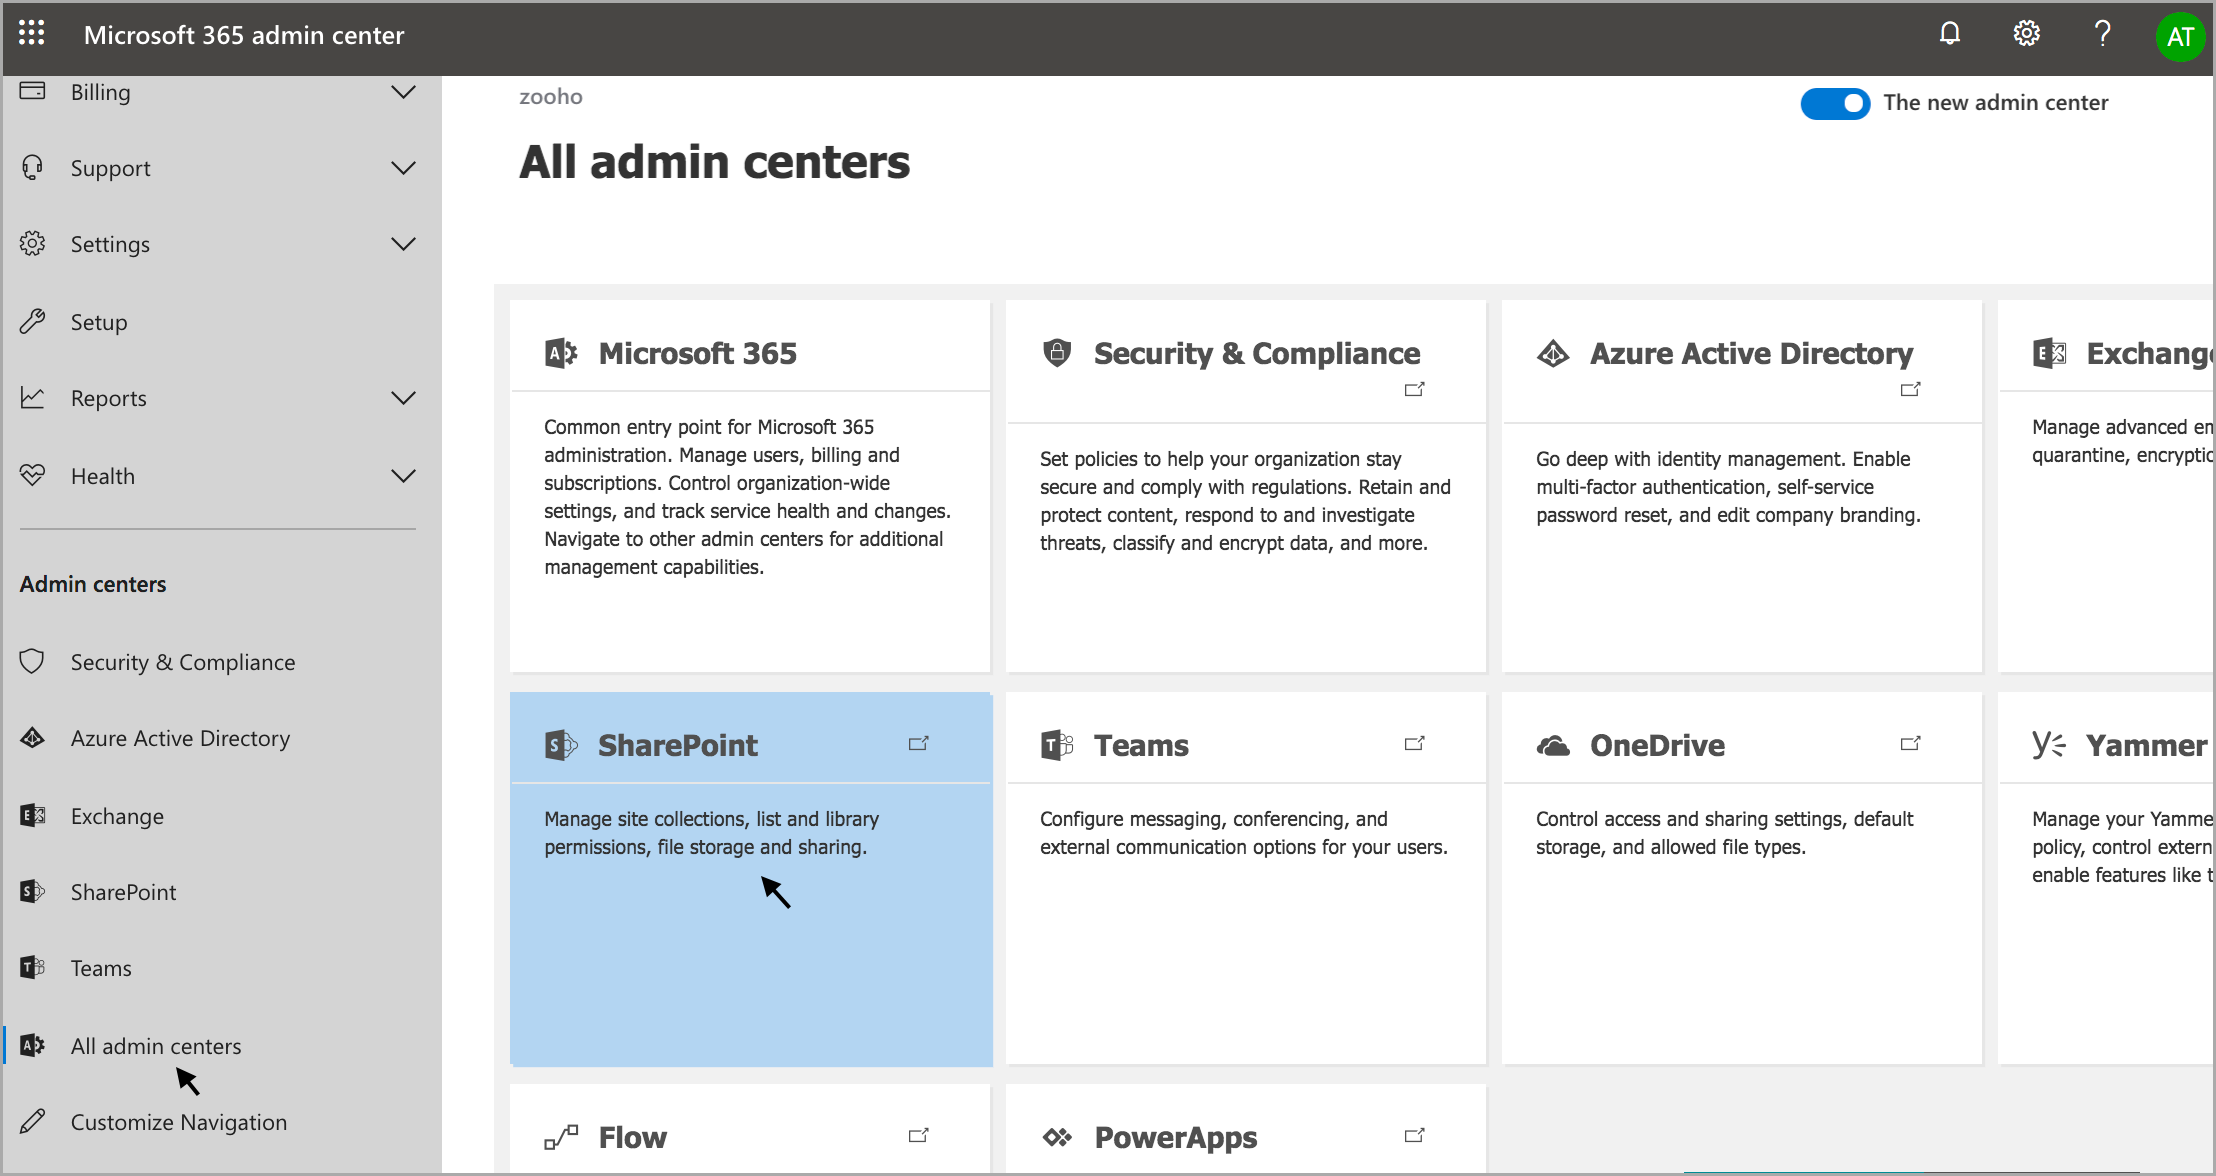The image size is (2216, 1176).
Task: Click Customize Navigation link
Action: (178, 1122)
